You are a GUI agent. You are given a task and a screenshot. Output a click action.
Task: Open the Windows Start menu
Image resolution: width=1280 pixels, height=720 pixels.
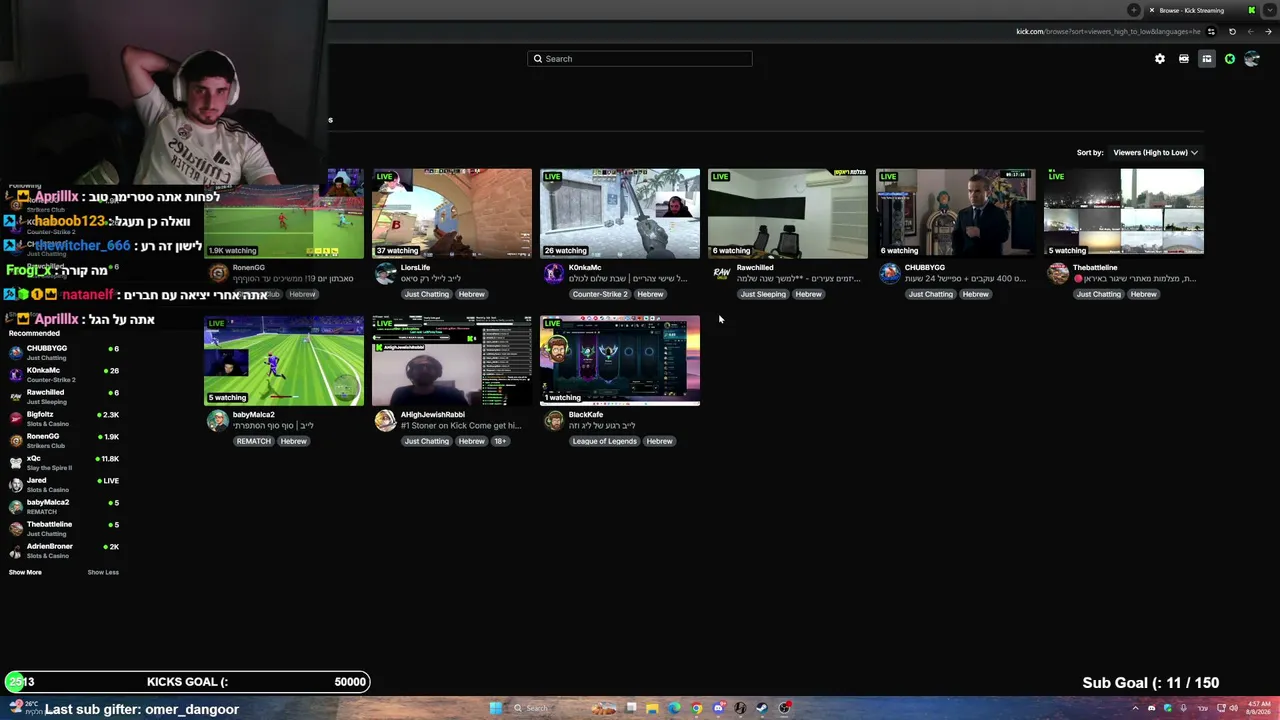click(x=495, y=709)
